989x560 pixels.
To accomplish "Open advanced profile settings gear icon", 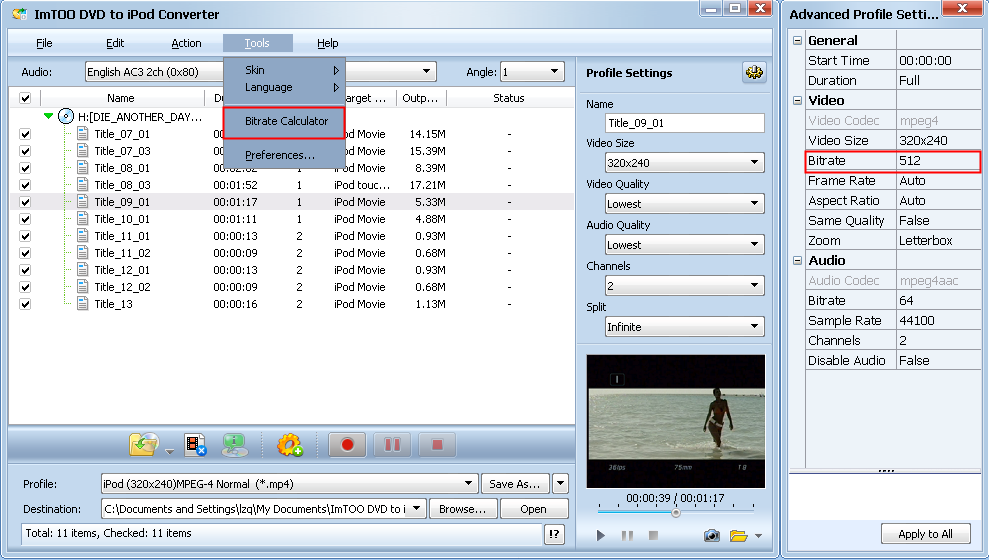I will pyautogui.click(x=754, y=73).
